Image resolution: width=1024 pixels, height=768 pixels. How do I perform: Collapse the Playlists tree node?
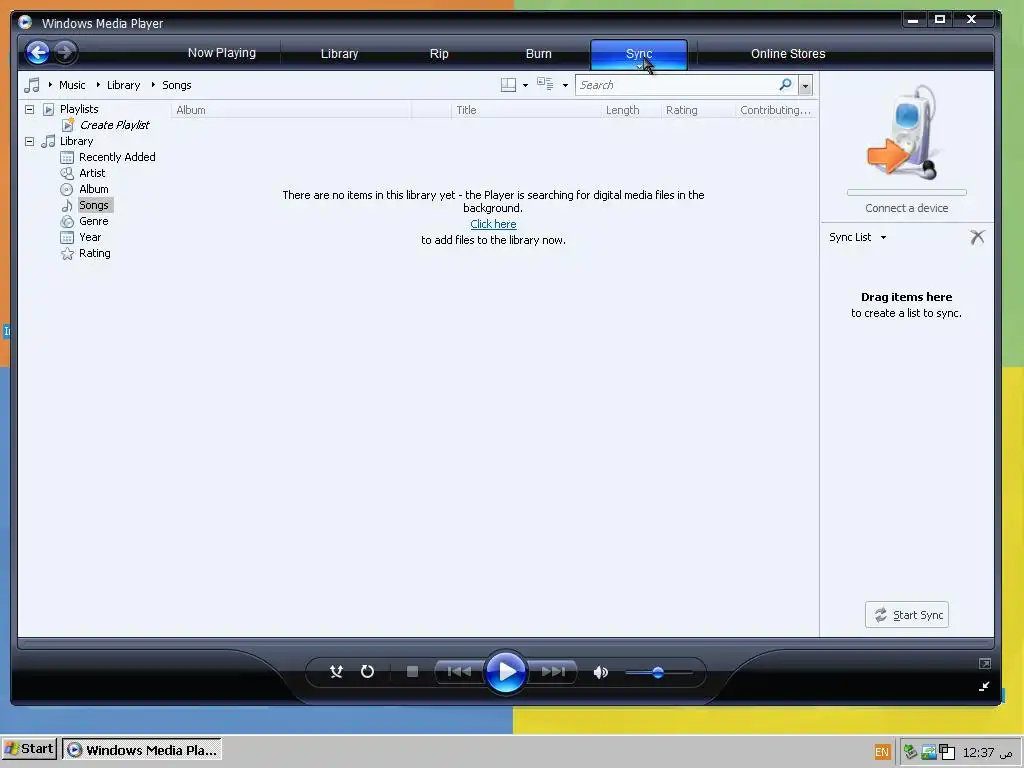29,109
